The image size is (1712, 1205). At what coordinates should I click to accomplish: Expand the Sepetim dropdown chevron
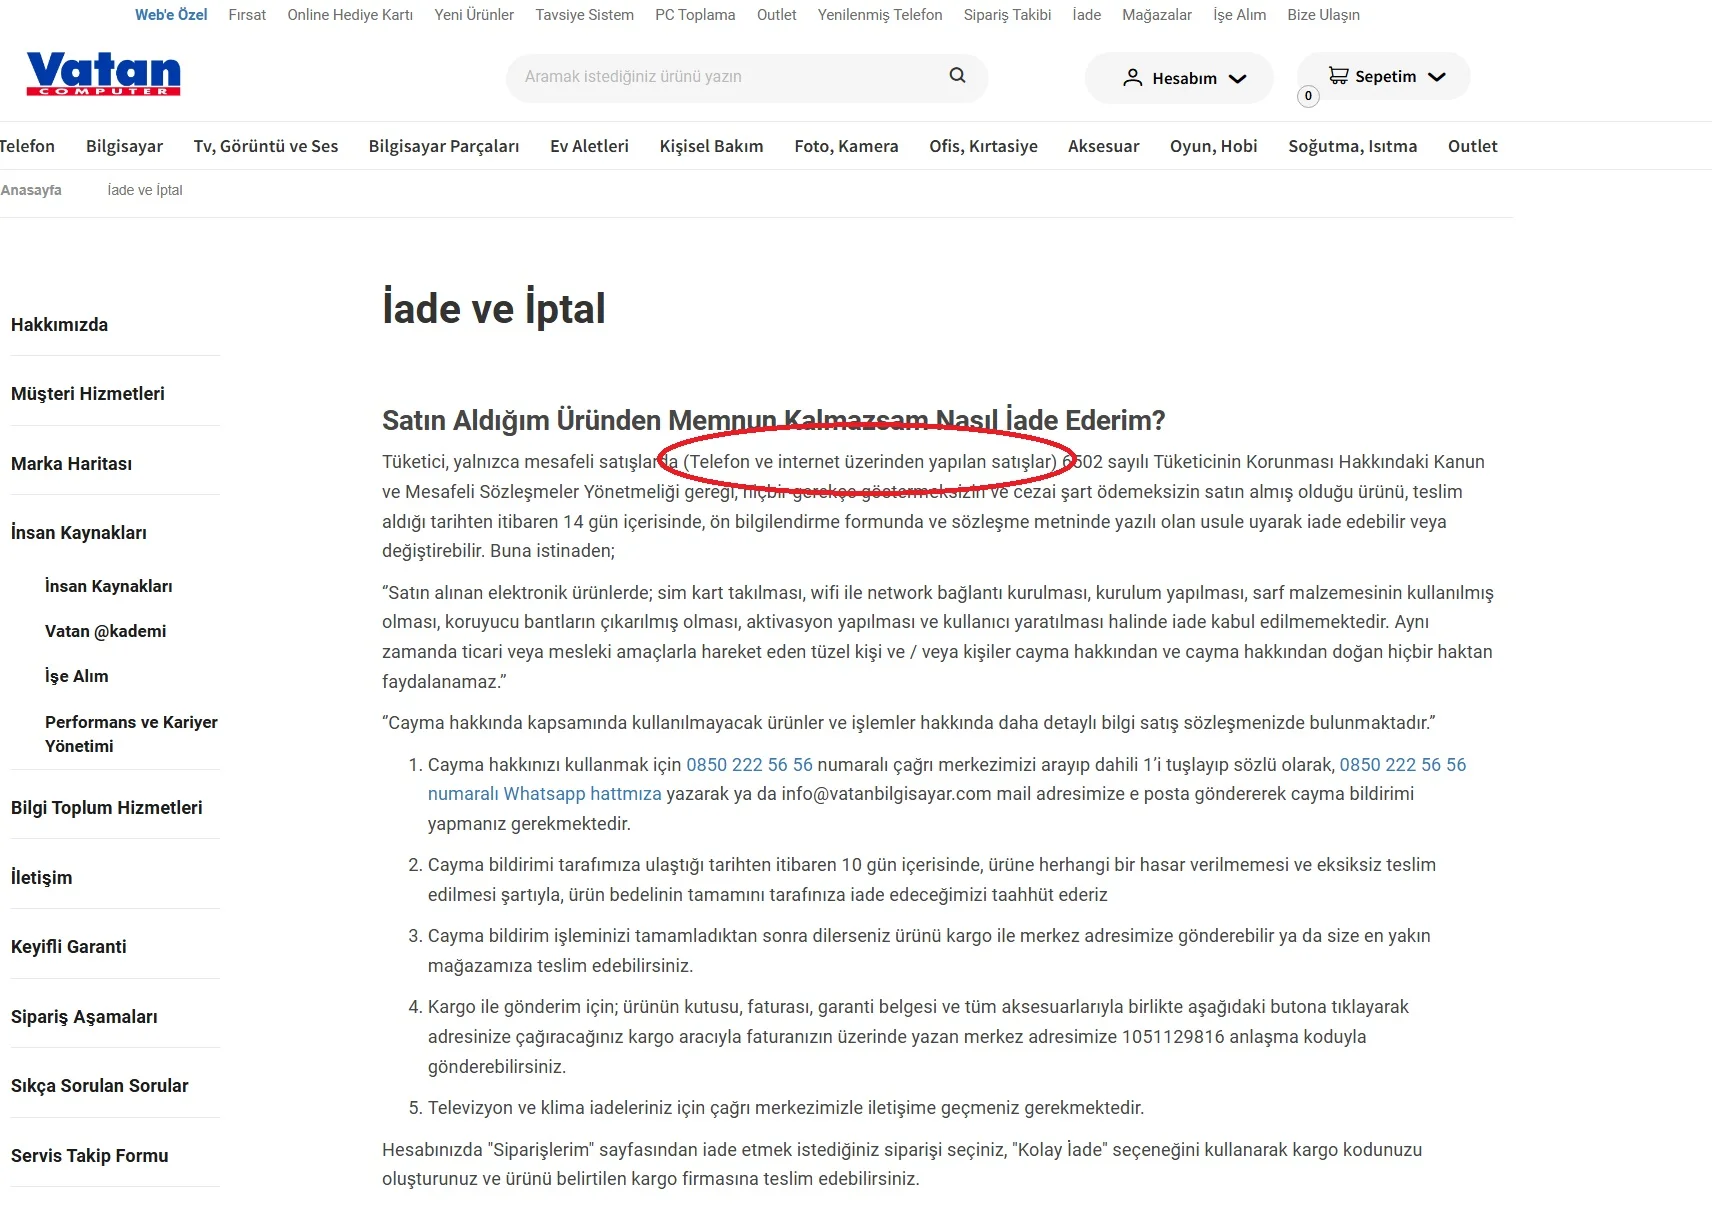(1437, 77)
